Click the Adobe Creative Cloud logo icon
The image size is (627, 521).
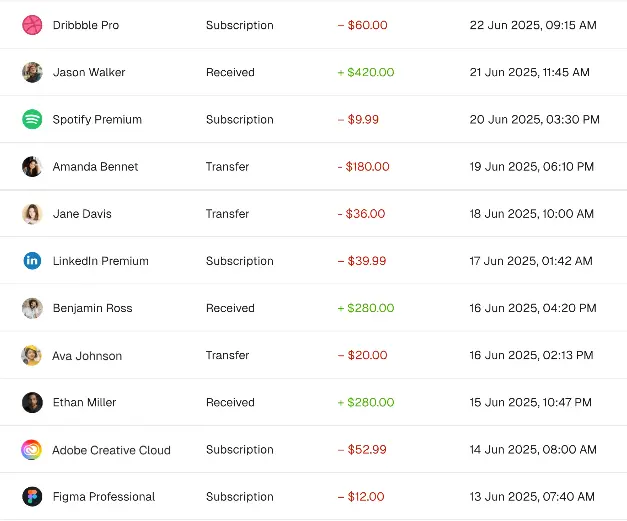[x=32, y=450]
